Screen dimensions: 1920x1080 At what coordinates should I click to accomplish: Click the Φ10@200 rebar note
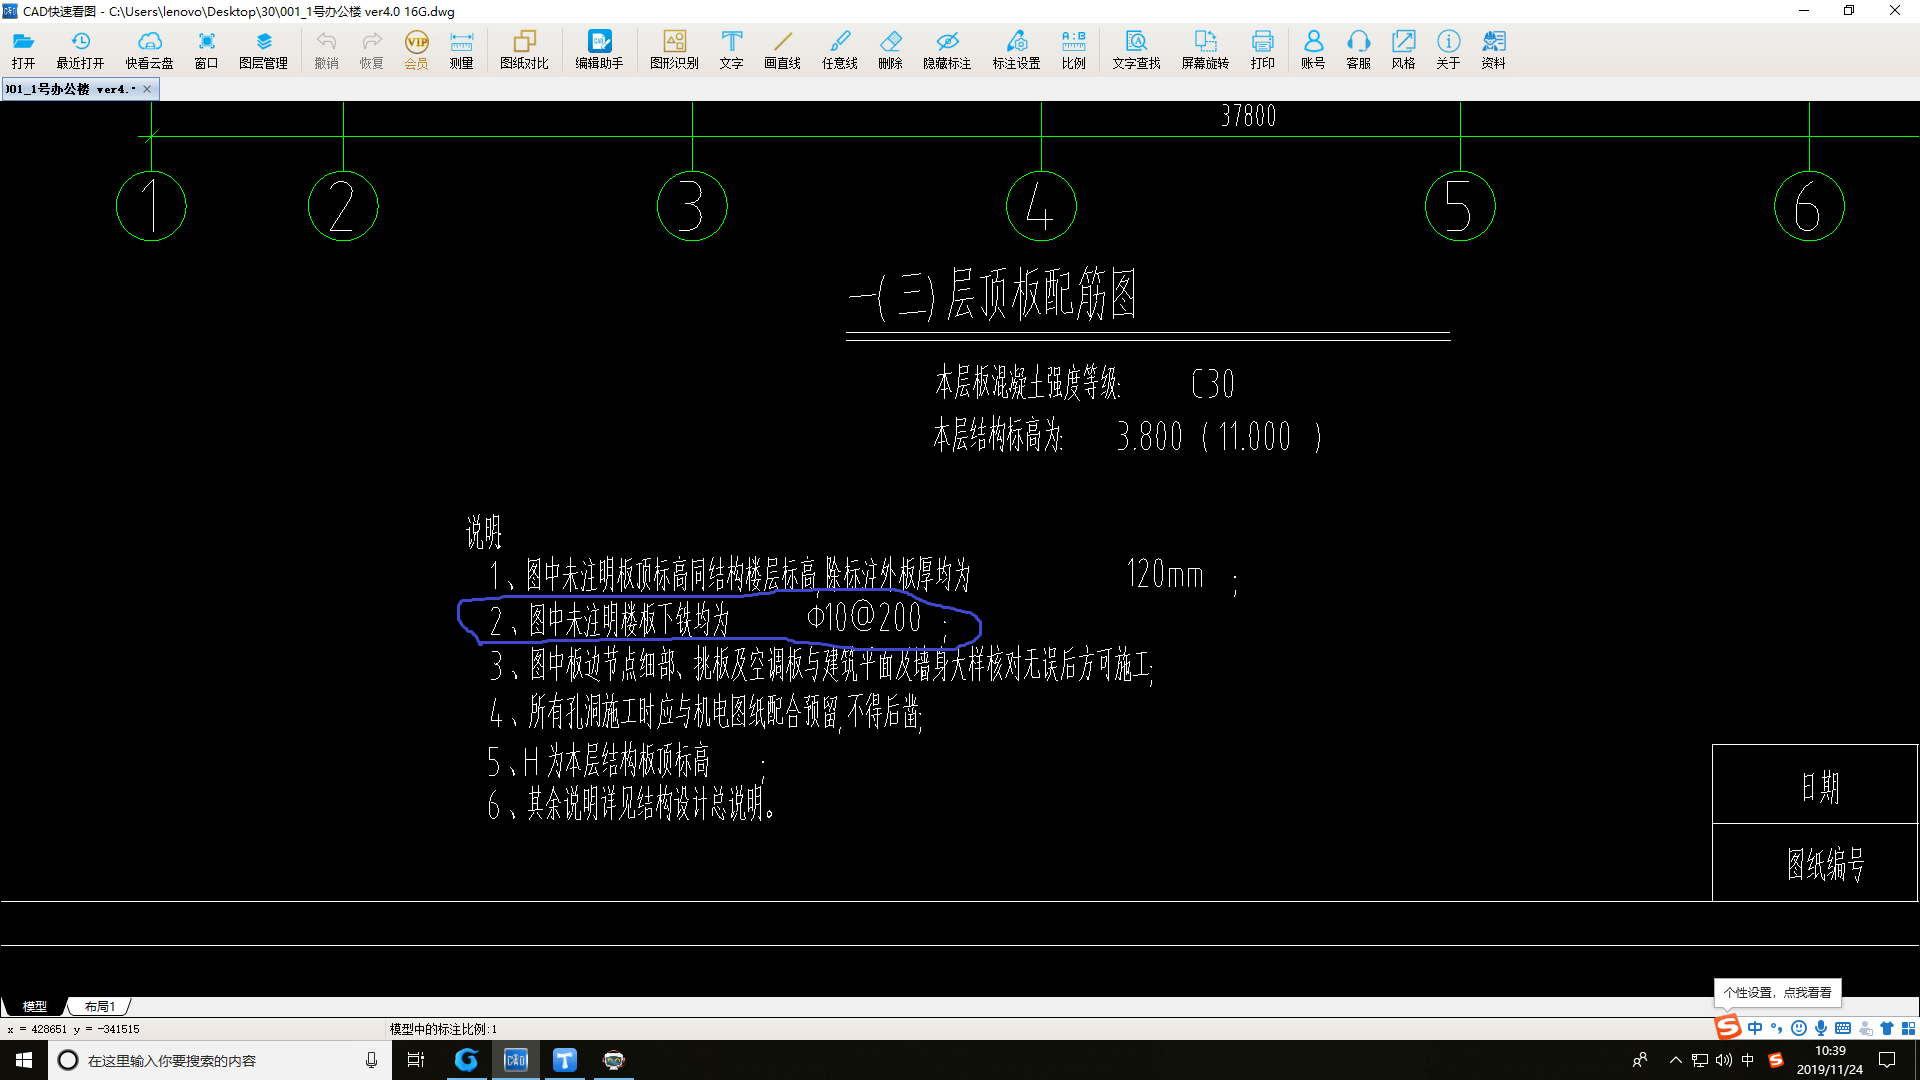pyautogui.click(x=864, y=617)
